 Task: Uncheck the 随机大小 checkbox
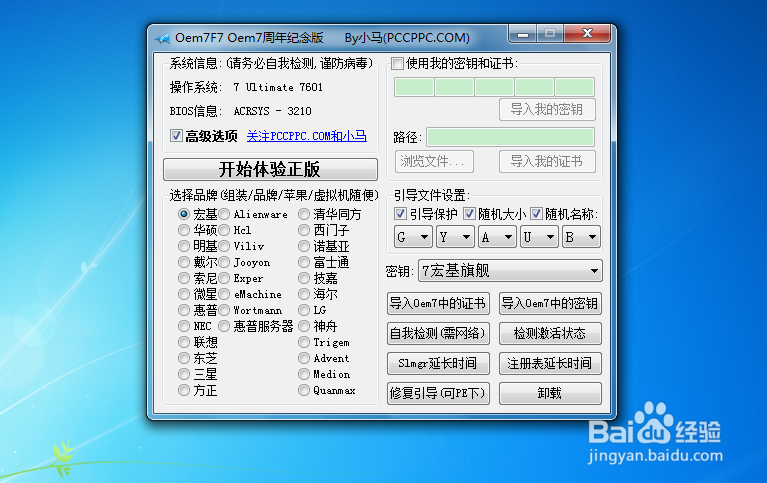point(469,214)
